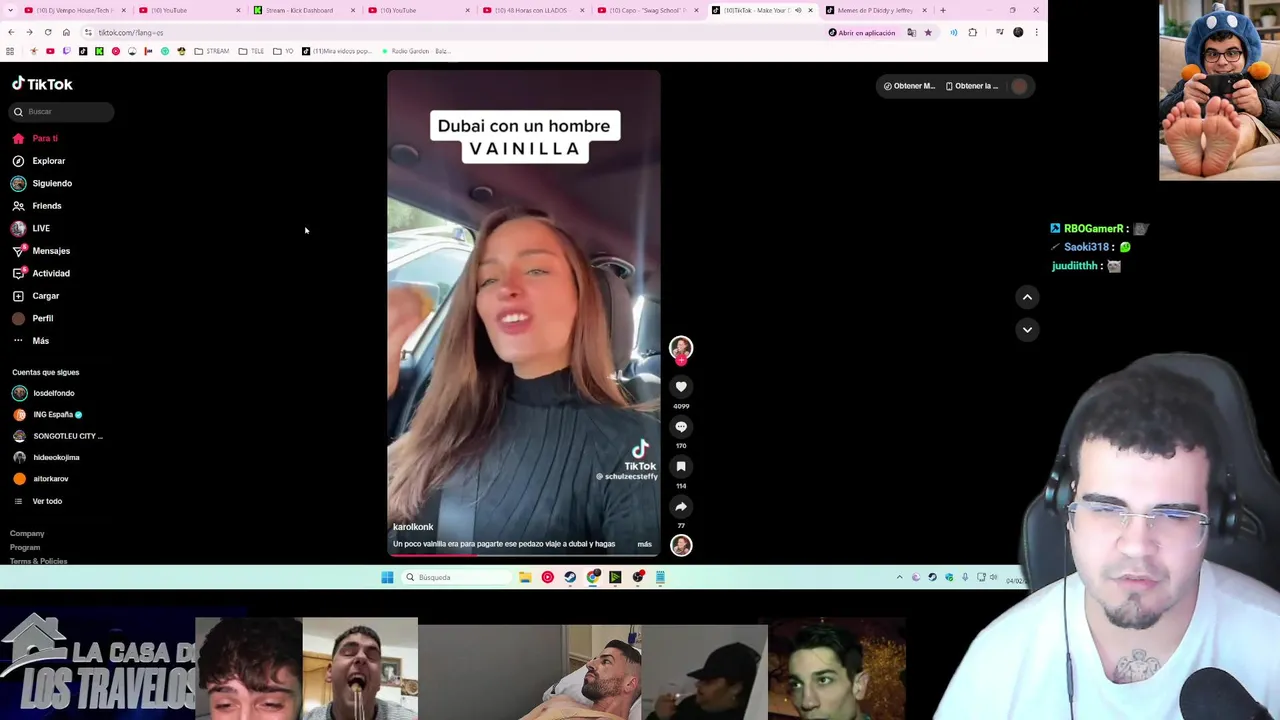Mute the TikTok tab audio icon

798,10
